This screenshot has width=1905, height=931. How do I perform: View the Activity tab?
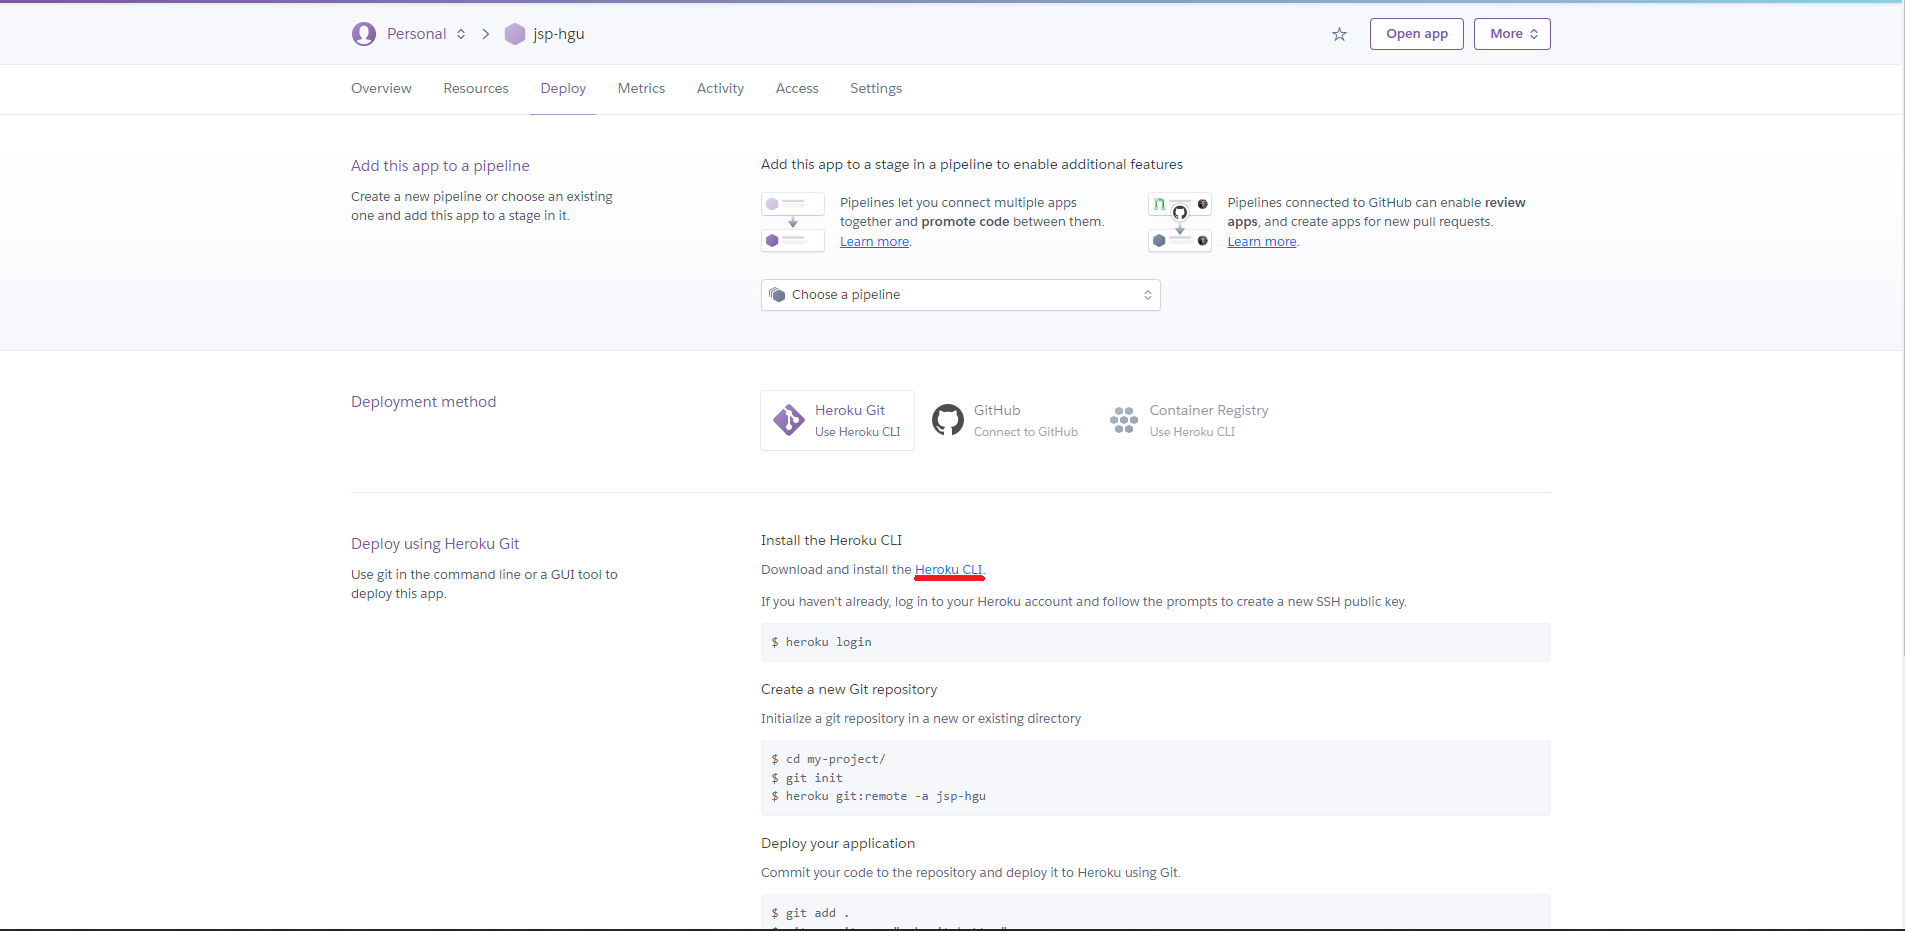720,89
